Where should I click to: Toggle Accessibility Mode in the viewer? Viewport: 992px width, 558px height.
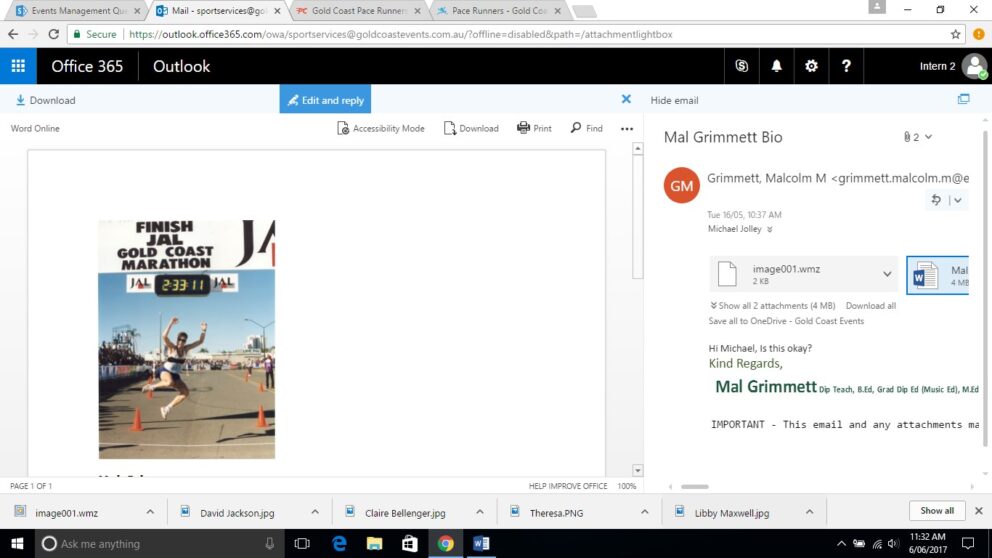coord(381,128)
